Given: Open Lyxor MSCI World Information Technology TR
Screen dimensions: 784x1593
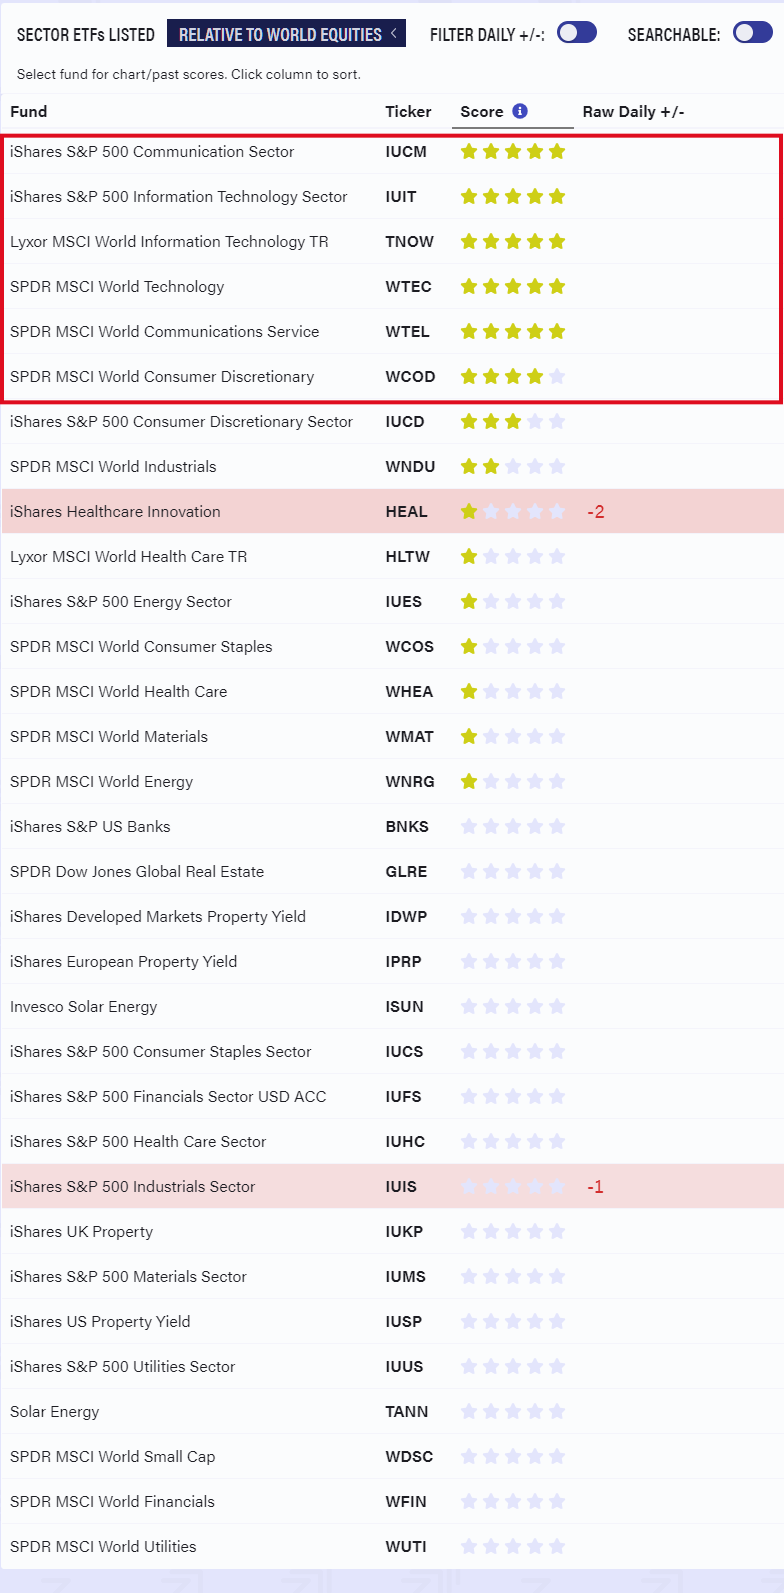Looking at the screenshot, I should coord(169,242).
